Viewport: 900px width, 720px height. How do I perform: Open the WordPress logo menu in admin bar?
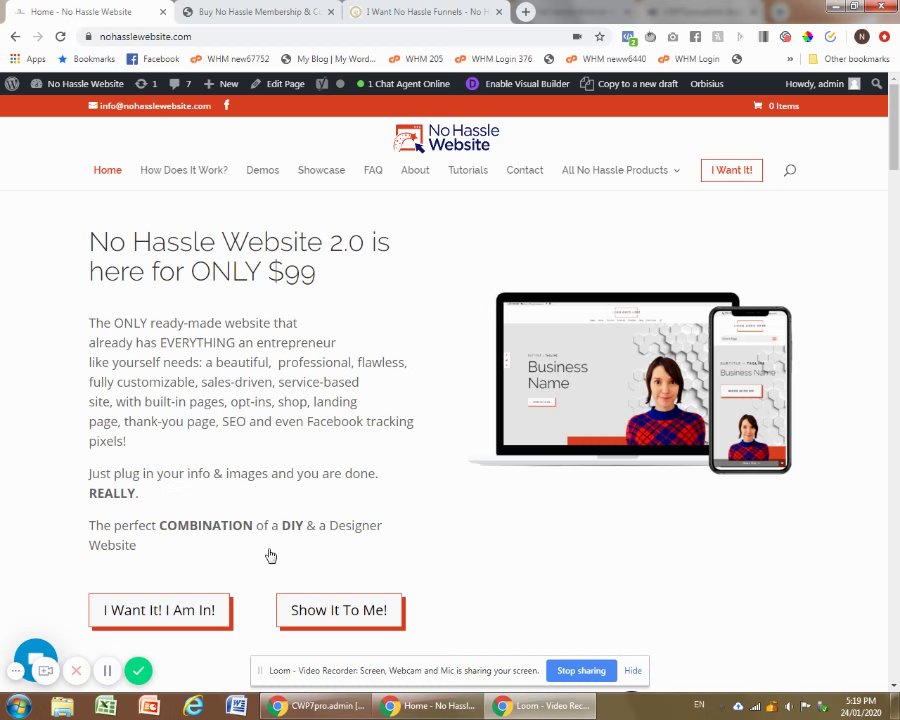click(12, 84)
